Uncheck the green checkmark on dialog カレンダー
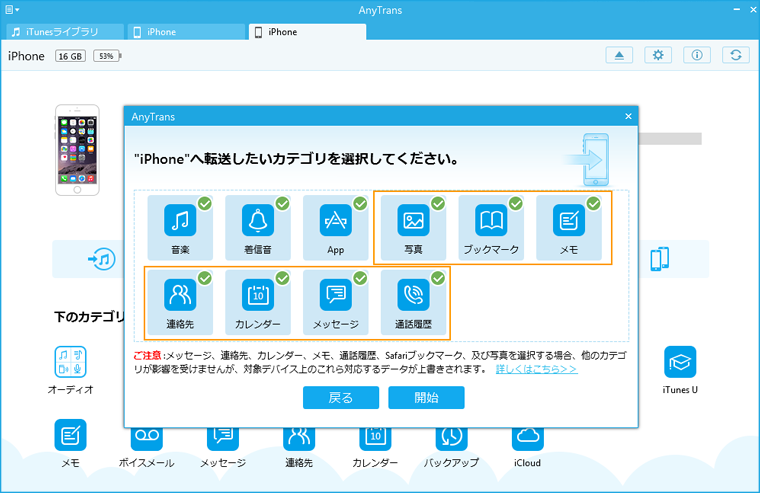Screen dimensions: 760x493 pos(283,278)
